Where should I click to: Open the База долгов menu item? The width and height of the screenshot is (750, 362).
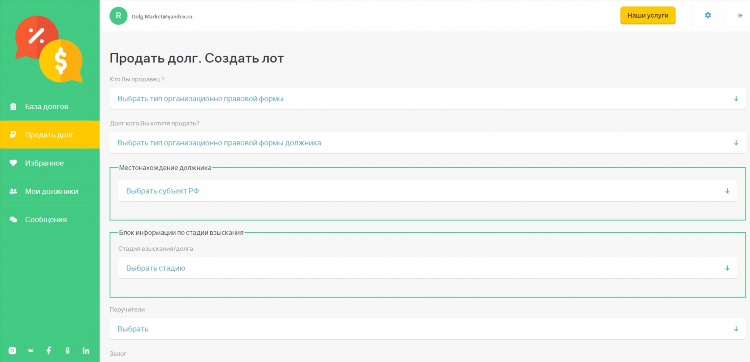click(50, 107)
